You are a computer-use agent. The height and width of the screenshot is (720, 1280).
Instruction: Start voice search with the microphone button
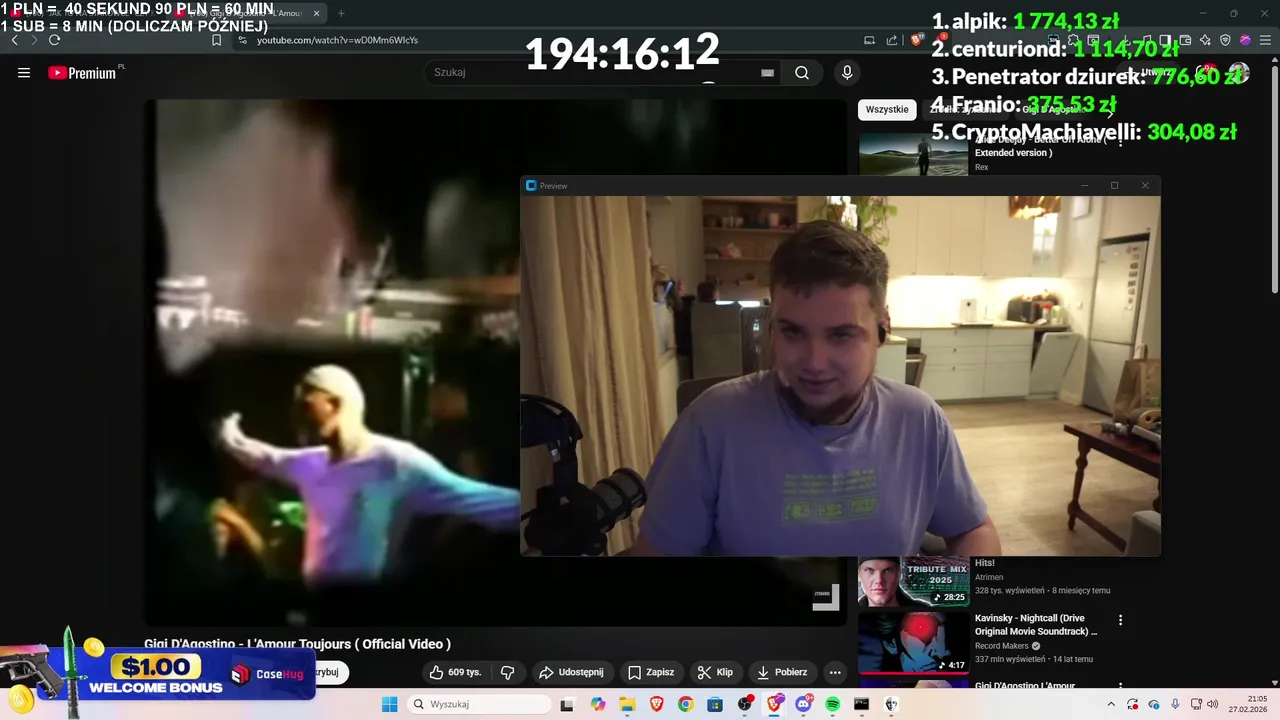click(847, 72)
